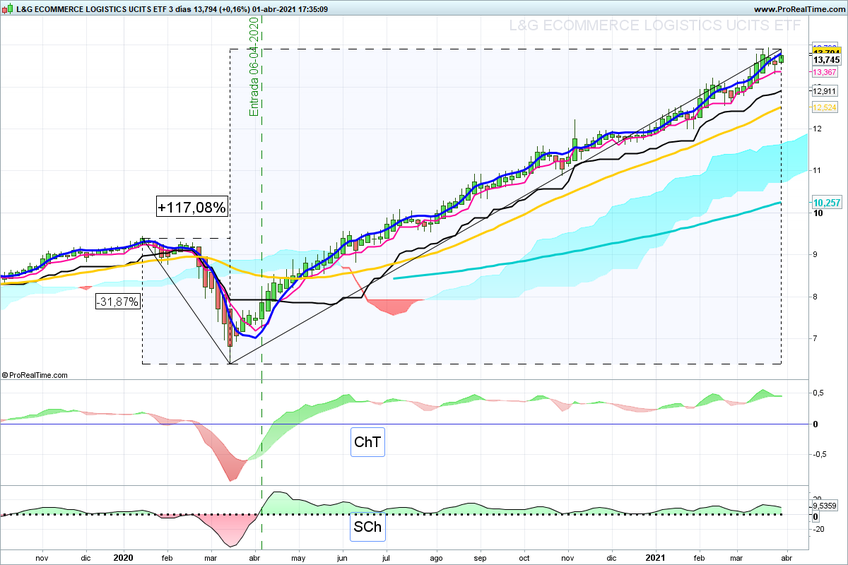Click the 2021 year label on time axis
The width and height of the screenshot is (848, 565).
[656, 558]
